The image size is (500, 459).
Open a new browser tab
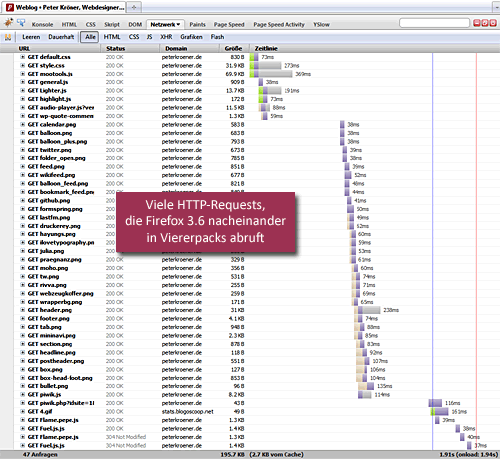(x=134, y=7)
